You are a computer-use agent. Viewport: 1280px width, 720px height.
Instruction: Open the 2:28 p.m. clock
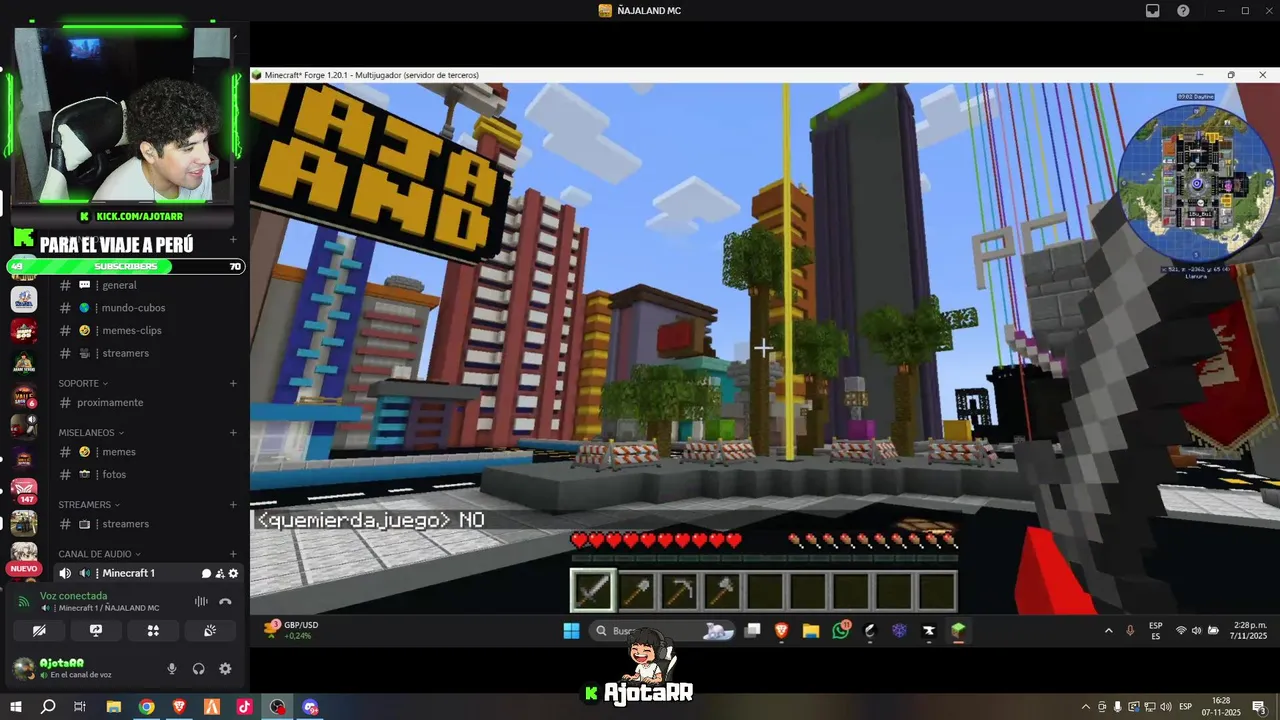(x=1250, y=630)
